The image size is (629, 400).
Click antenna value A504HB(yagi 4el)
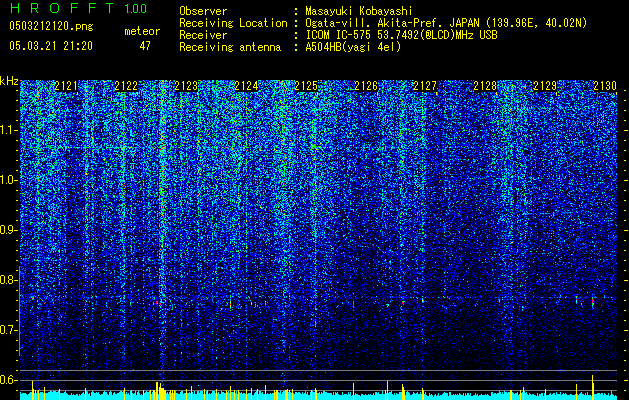pyautogui.click(x=353, y=47)
